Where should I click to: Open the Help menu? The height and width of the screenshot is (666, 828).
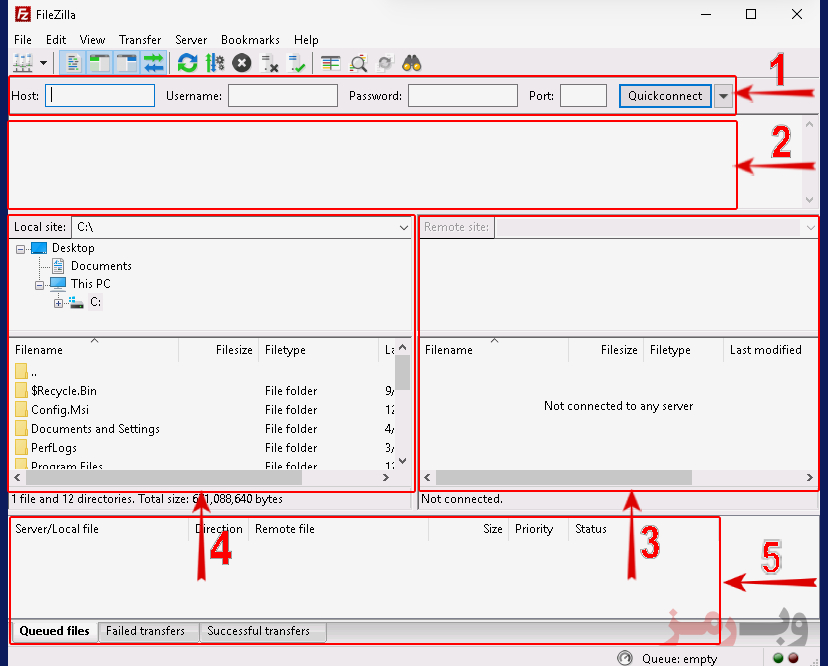click(306, 40)
